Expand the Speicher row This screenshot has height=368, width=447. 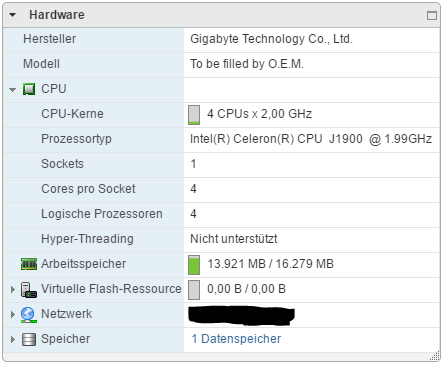tap(13, 339)
